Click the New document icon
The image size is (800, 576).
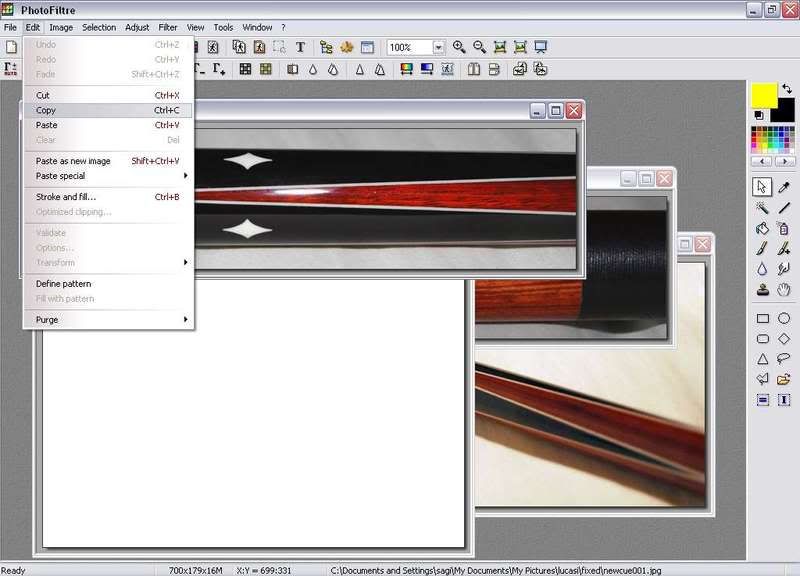(x=11, y=47)
